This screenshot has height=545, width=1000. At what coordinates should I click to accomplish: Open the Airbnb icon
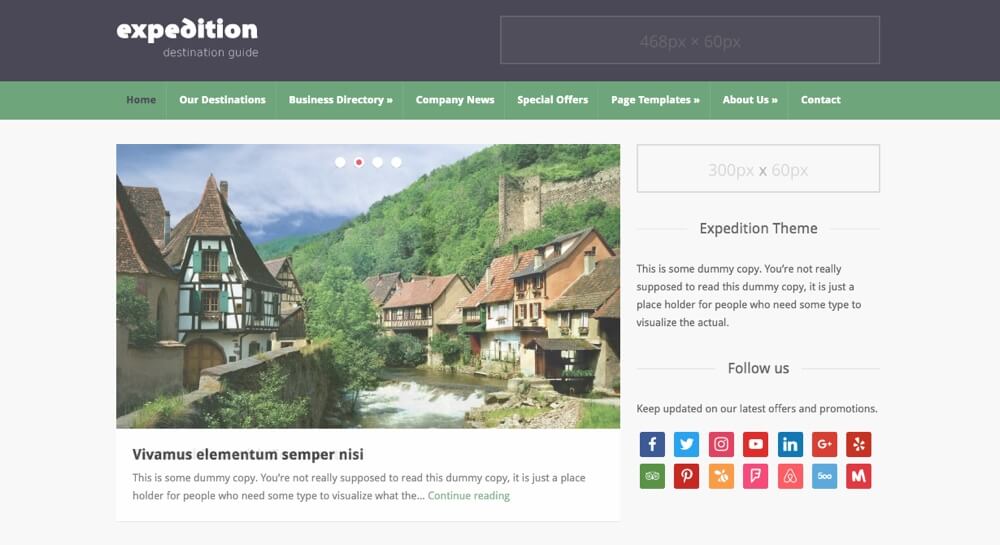click(790, 476)
